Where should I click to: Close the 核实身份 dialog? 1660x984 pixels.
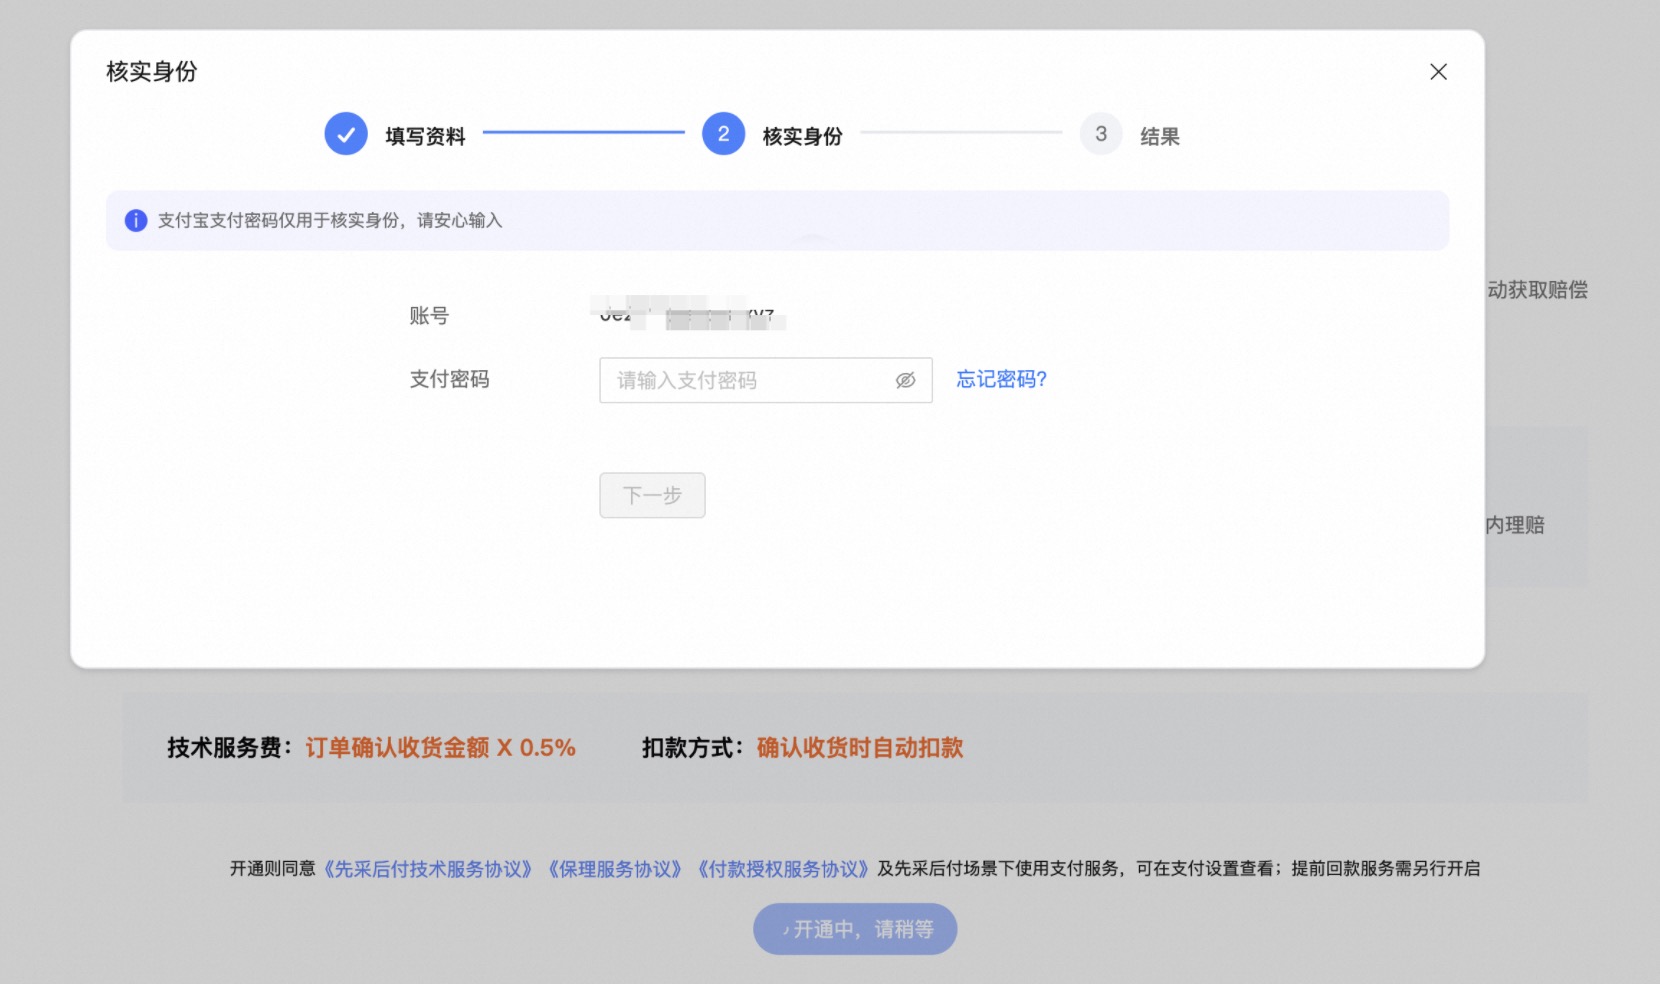1438,72
